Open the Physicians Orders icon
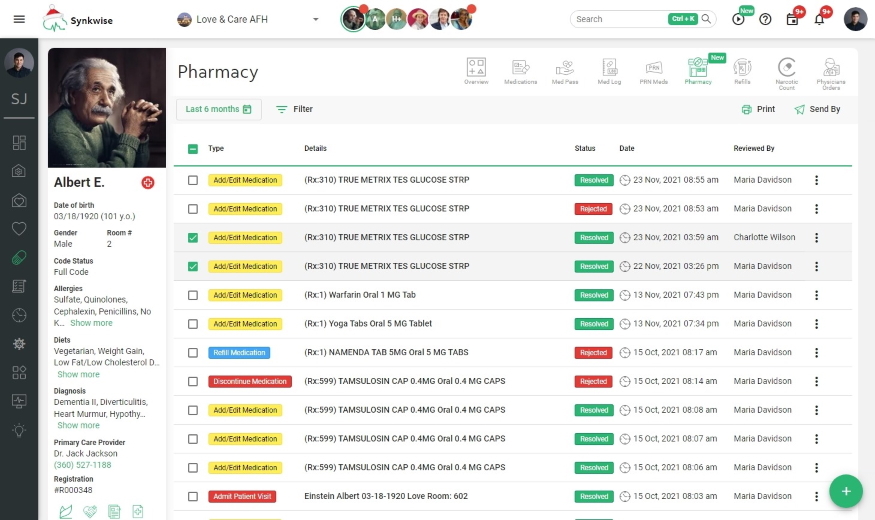The image size is (875, 520). point(831,70)
